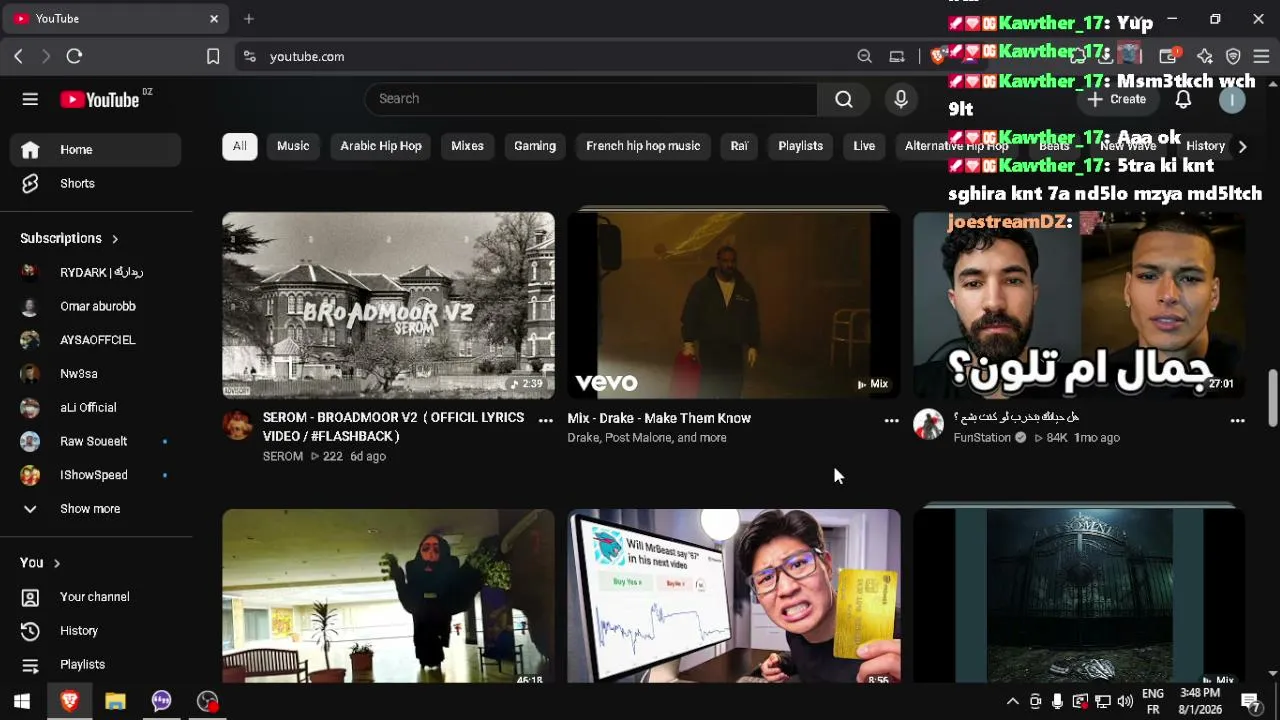Expand the You section arrow
Image resolution: width=1280 pixels, height=720 pixels.
57,564
